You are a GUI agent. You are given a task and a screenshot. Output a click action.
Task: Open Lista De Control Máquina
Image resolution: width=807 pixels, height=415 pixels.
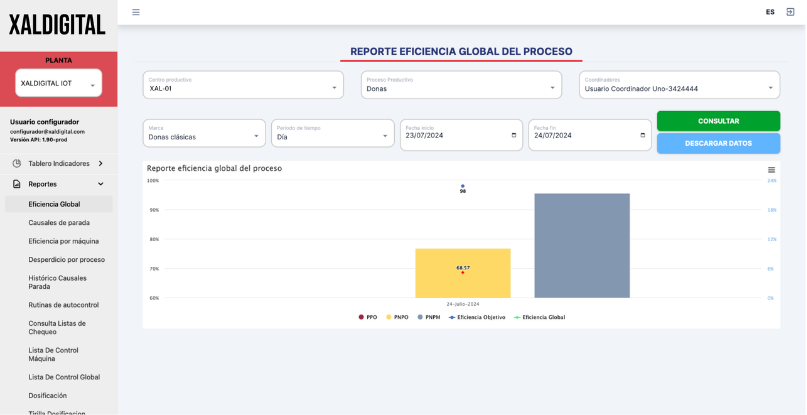[x=54, y=354]
